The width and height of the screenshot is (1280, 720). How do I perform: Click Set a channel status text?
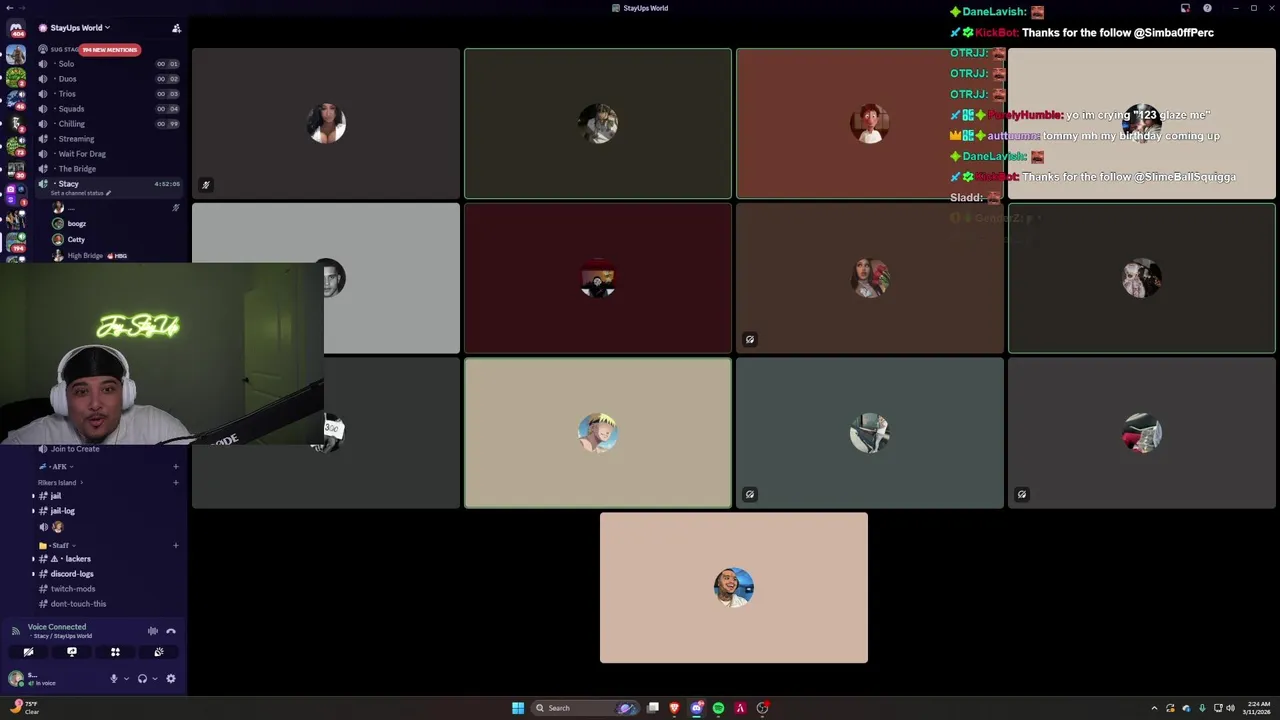(76, 193)
